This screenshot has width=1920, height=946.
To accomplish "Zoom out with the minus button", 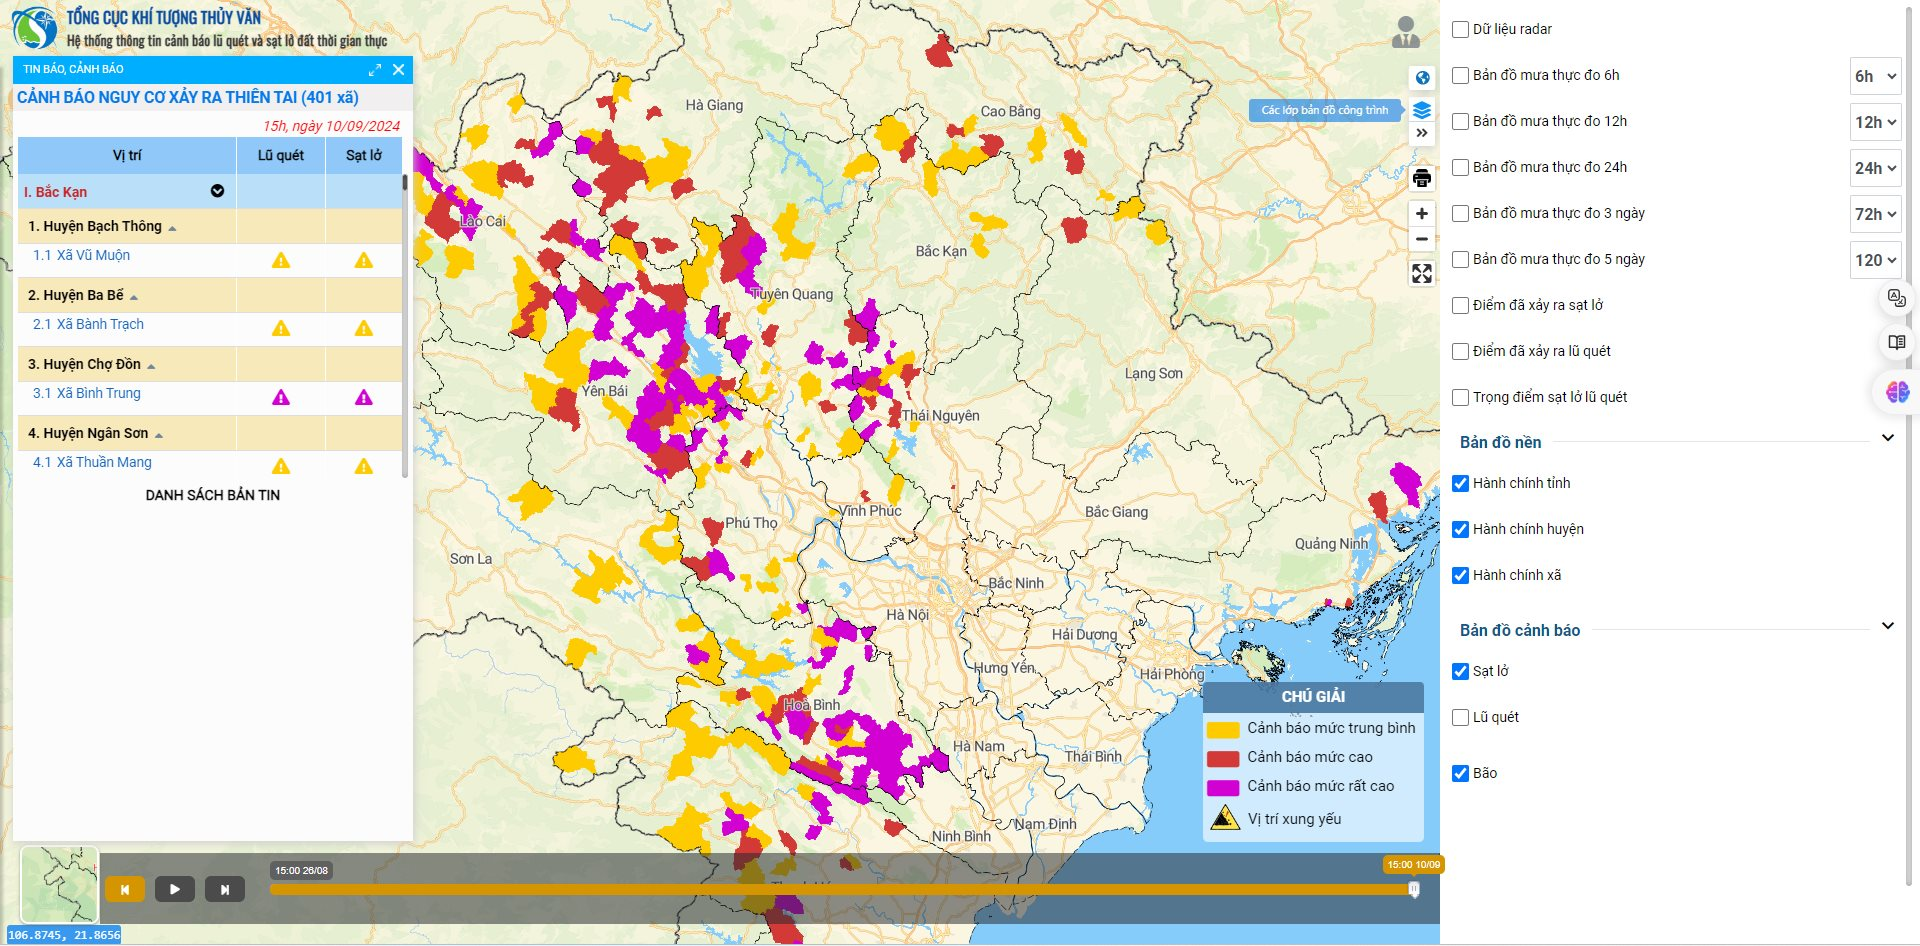I will [x=1421, y=239].
